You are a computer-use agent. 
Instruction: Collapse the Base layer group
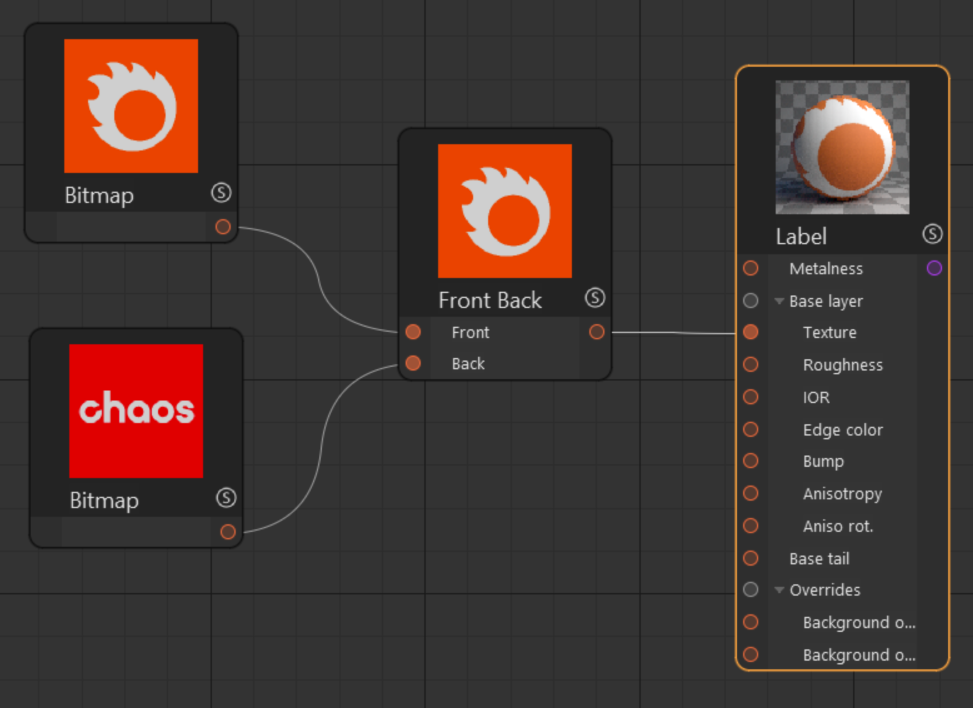(x=779, y=302)
